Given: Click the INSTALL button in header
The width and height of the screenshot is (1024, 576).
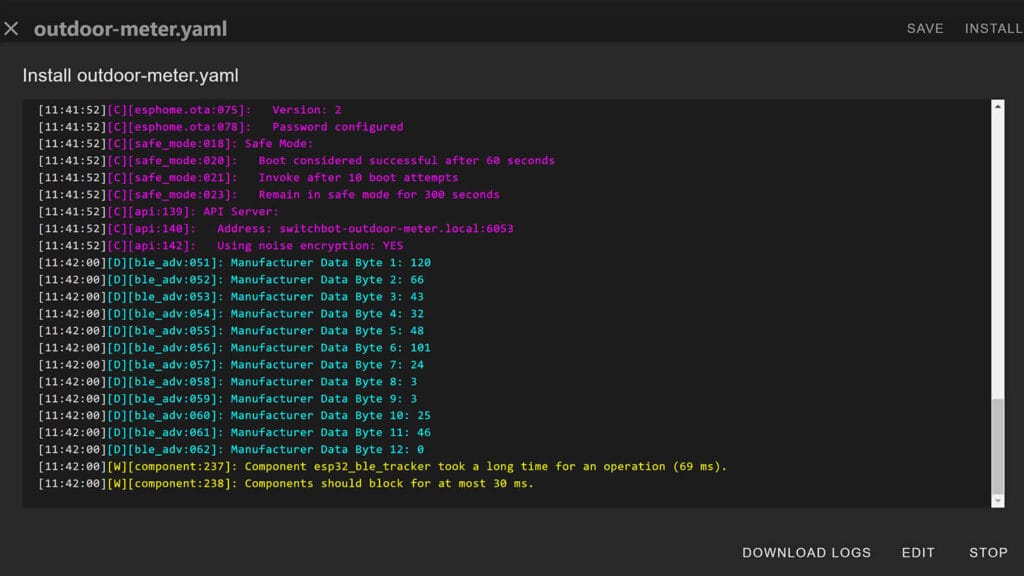Looking at the screenshot, I should pyautogui.click(x=993, y=29).
